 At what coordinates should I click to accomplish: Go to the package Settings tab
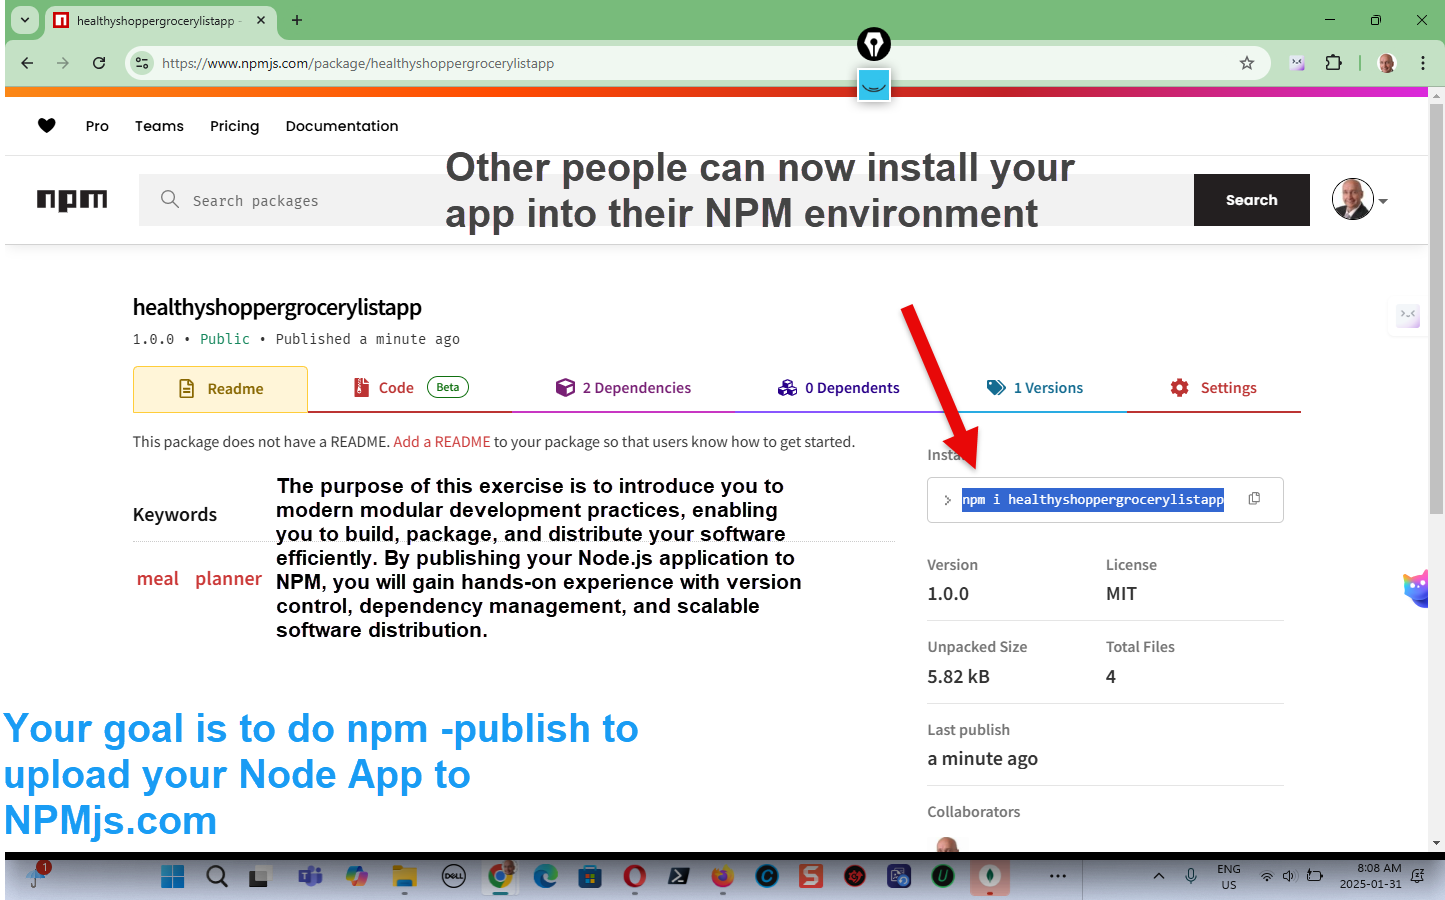point(1213,388)
